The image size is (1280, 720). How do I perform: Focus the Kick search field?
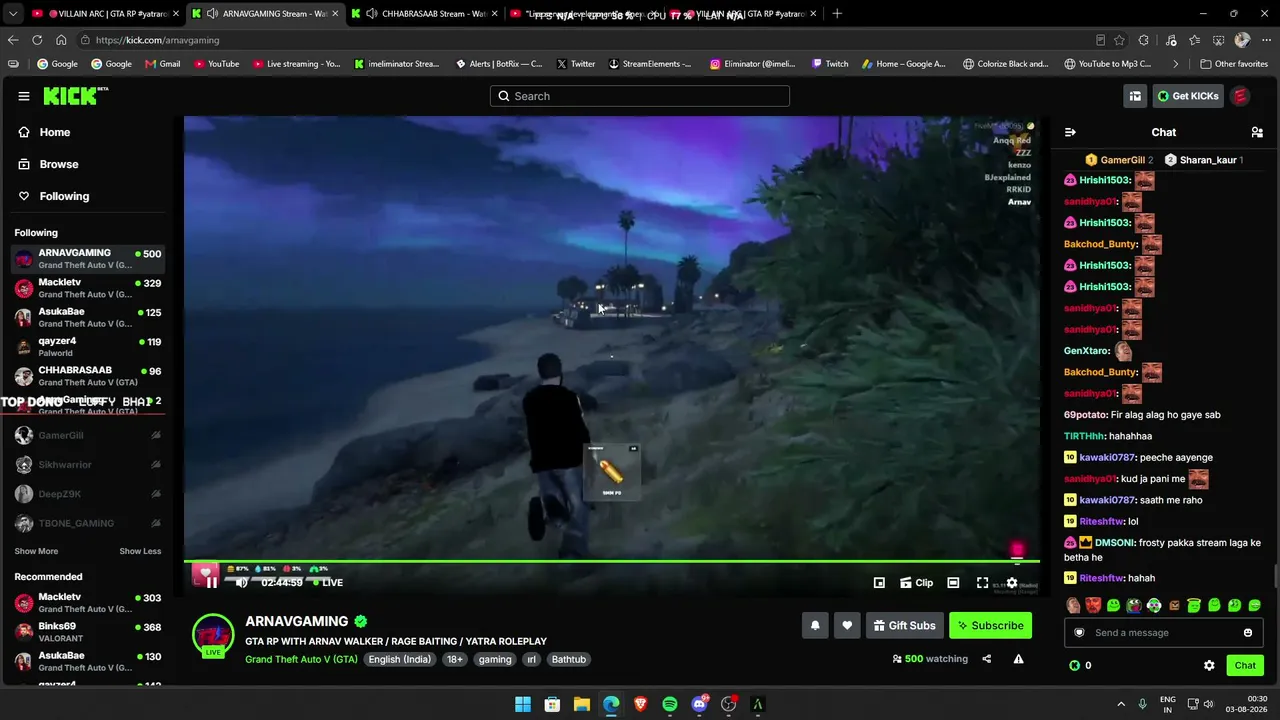(640, 96)
